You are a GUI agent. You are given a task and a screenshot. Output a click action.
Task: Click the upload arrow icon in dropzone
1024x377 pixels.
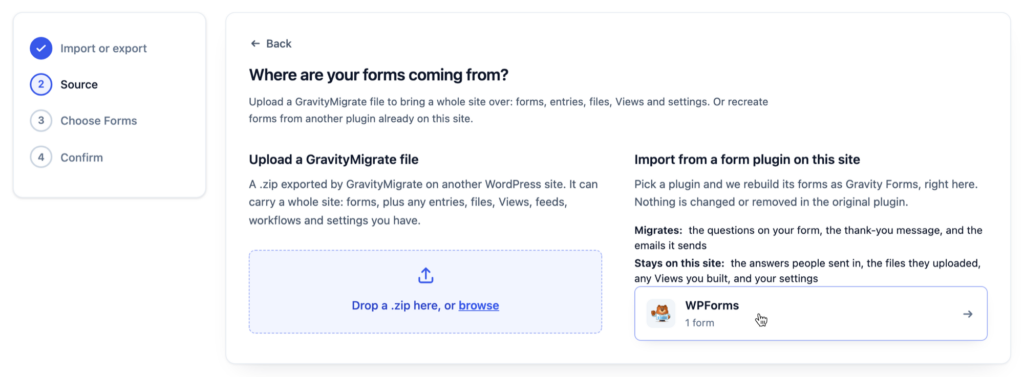tap(425, 276)
